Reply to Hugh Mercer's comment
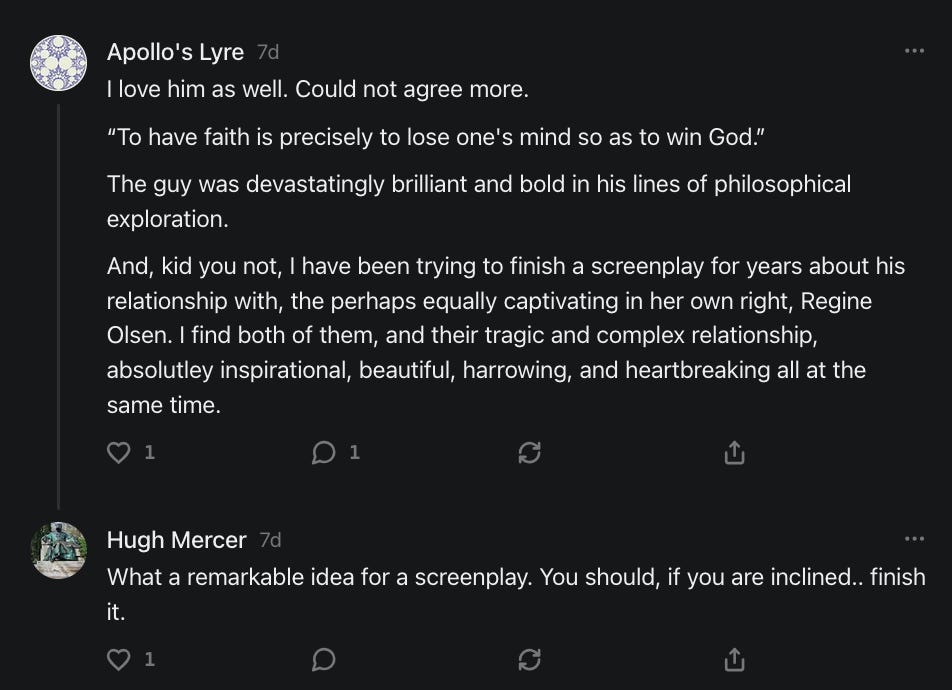952x690 pixels. click(323, 659)
